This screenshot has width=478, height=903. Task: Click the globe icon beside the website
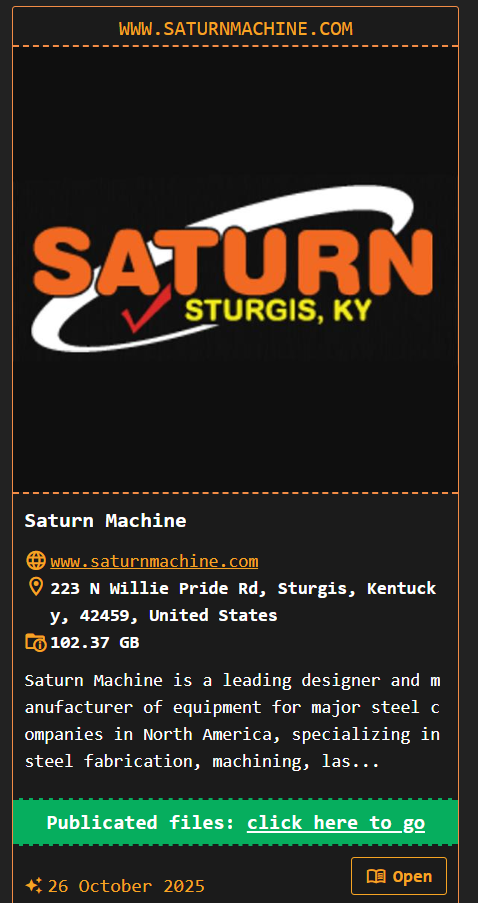pos(36,560)
